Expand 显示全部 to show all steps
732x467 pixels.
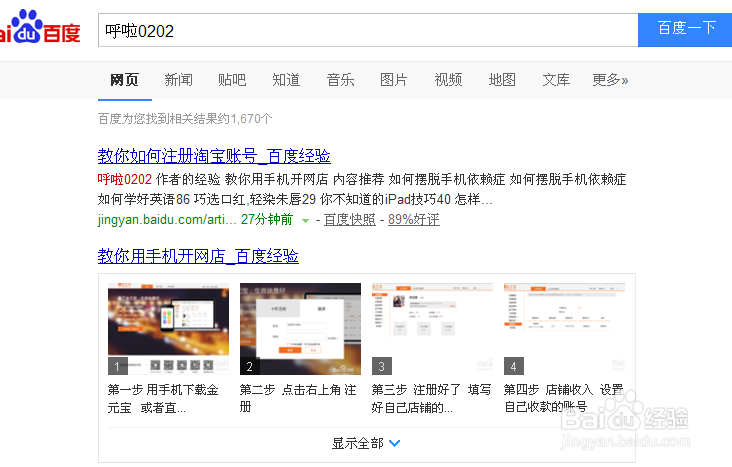tap(366, 443)
